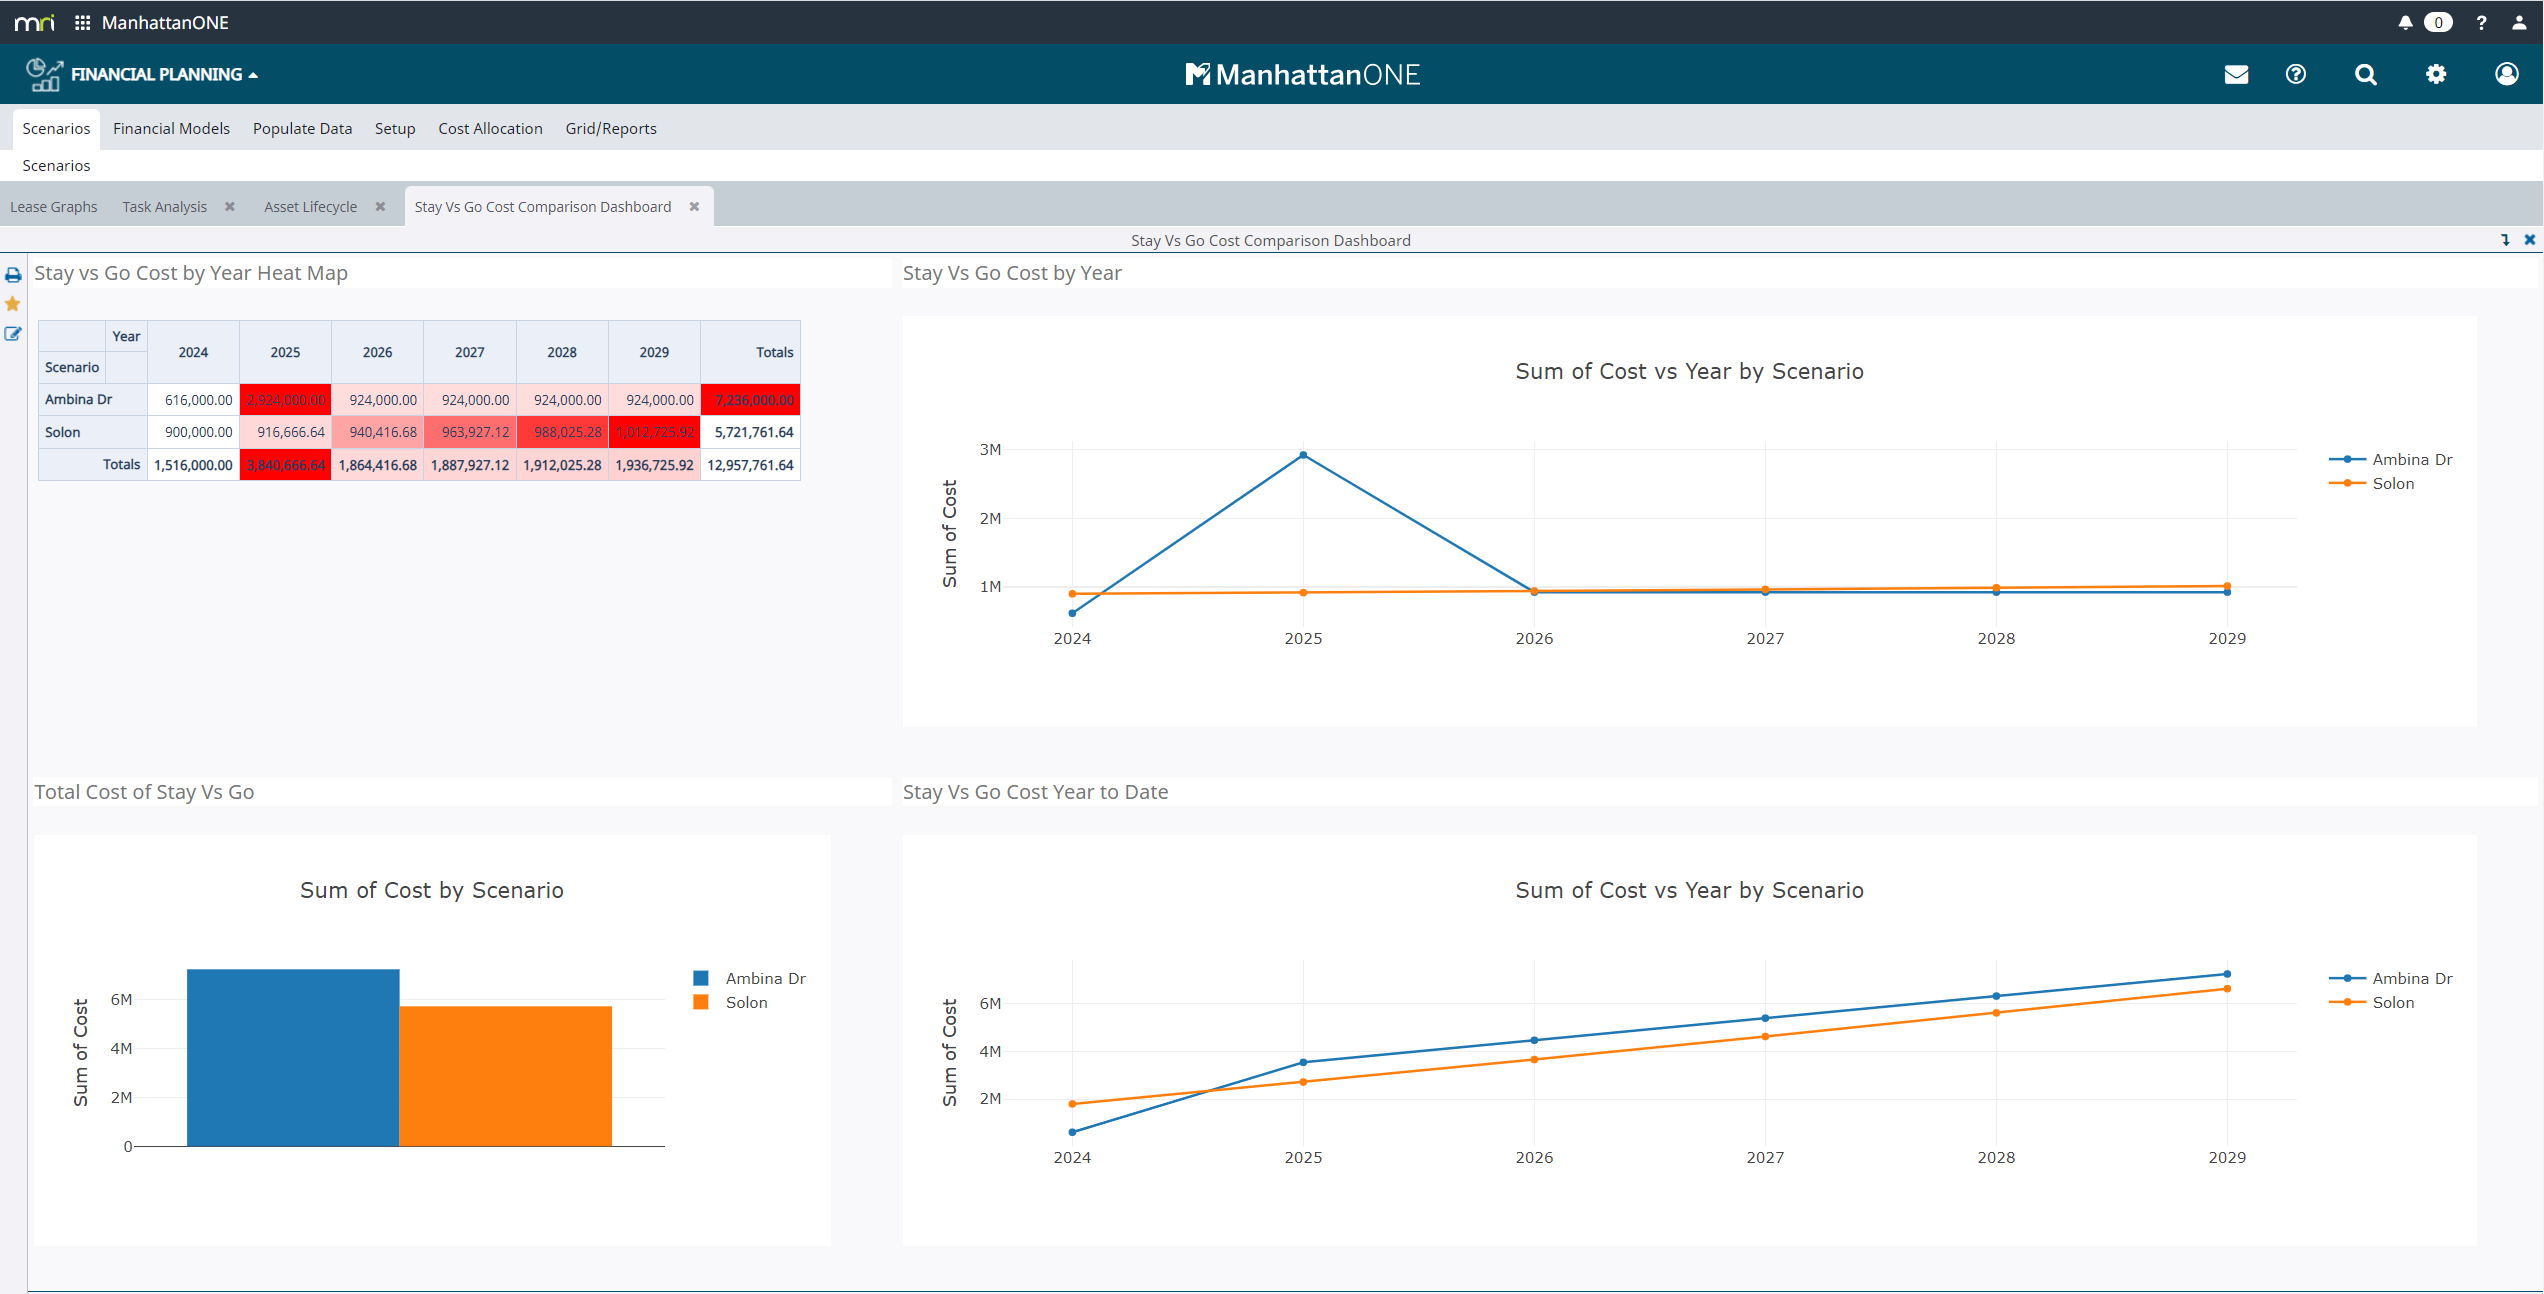Close the Task Analysis tab
The width and height of the screenshot is (2544, 1294).
pos(230,207)
